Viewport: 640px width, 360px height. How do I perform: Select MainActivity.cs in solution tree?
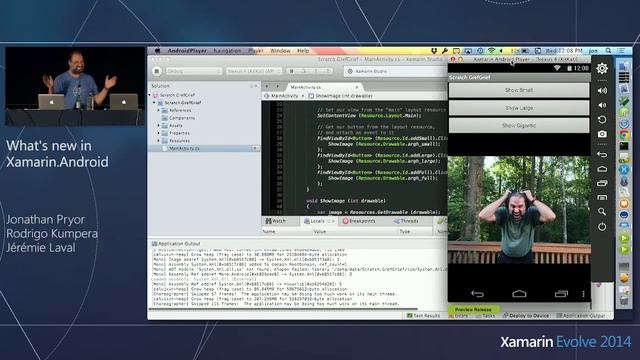point(184,149)
